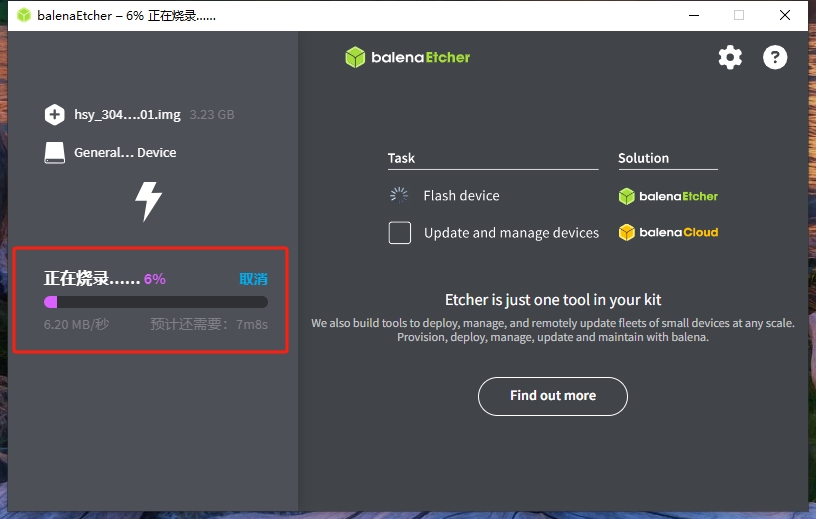Screen dimensions: 816x519
Task: Click the 正在烧录...... status label
Action: pyautogui.click(x=92, y=279)
